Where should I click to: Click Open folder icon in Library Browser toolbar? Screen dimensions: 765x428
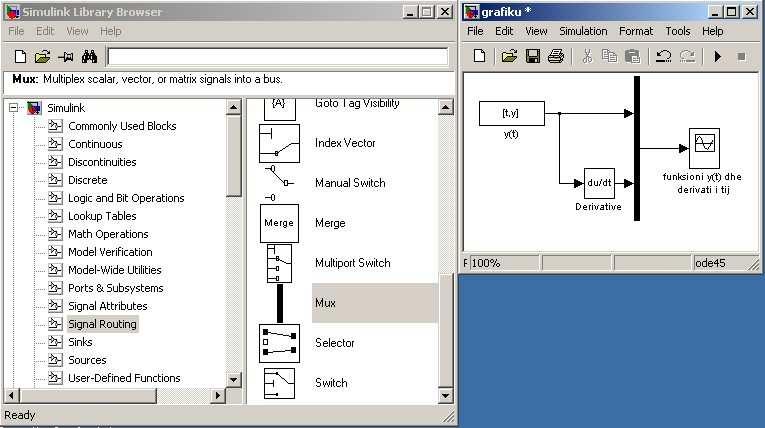pyautogui.click(x=42, y=57)
